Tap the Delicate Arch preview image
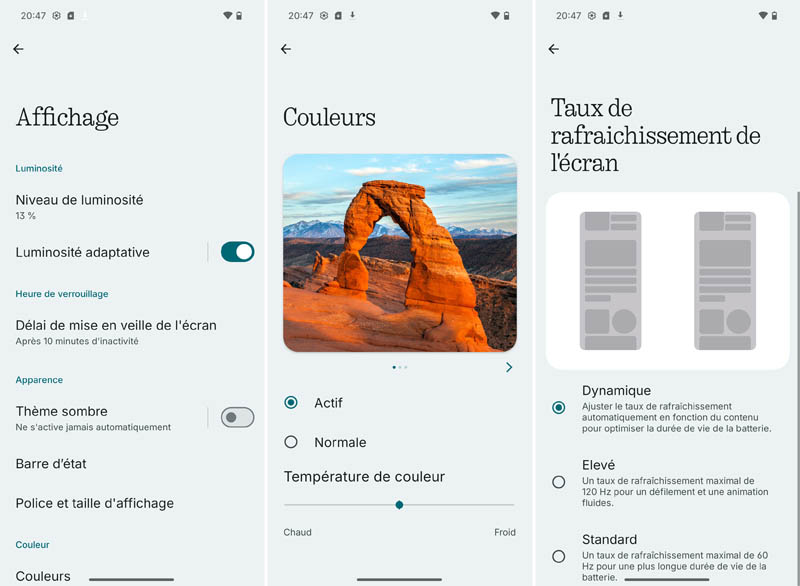800x586 pixels. point(399,252)
